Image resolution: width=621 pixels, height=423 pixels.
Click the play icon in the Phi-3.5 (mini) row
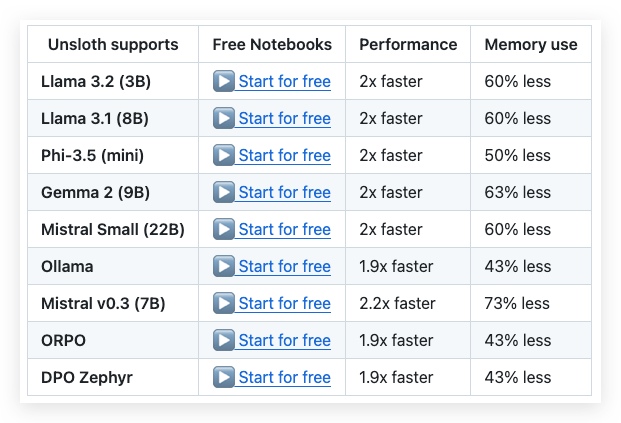click(224, 155)
